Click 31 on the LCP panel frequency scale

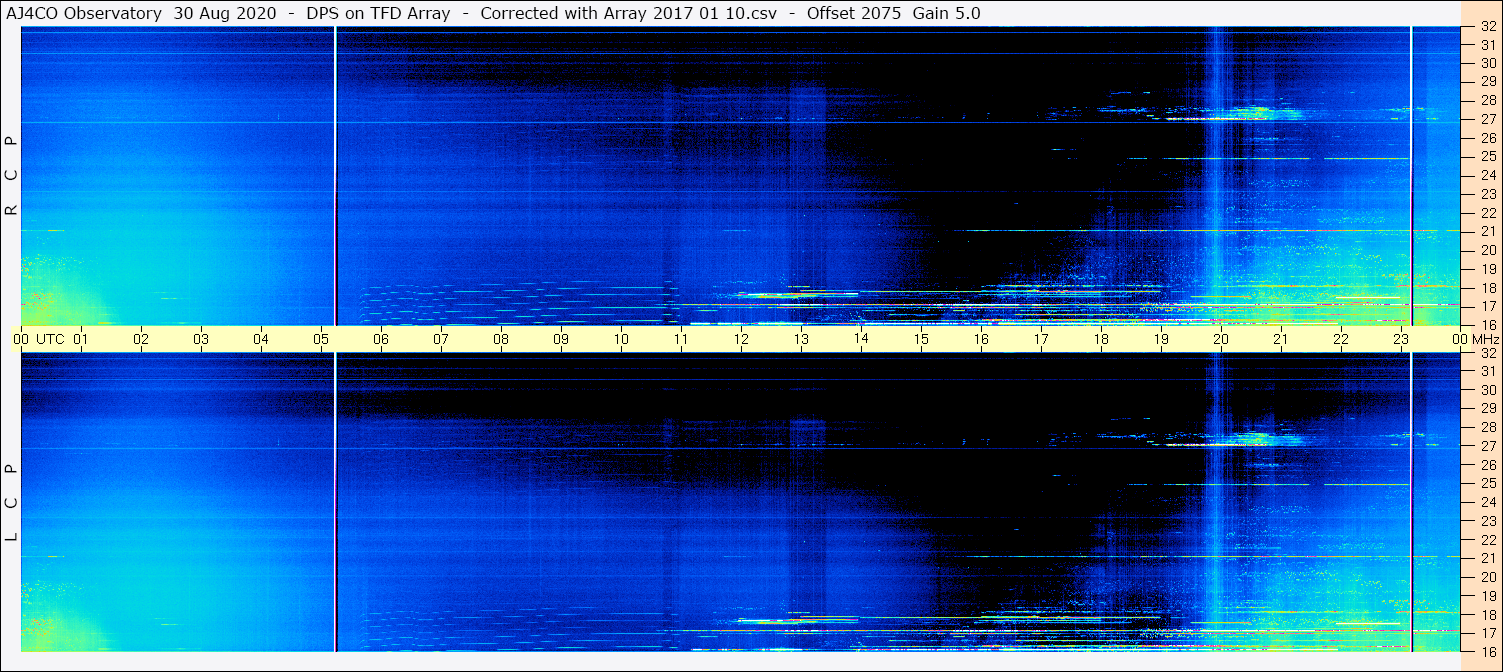pos(1487,372)
